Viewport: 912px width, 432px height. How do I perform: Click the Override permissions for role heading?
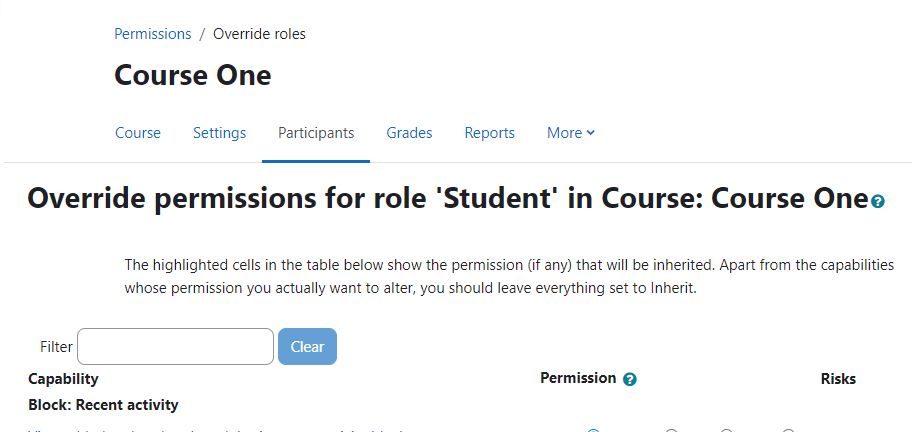pyautogui.click(x=448, y=199)
